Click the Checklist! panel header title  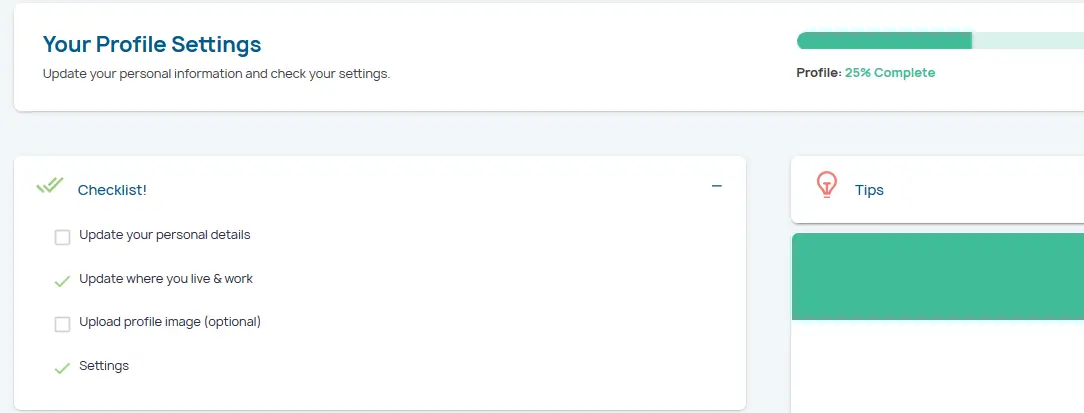(112, 190)
